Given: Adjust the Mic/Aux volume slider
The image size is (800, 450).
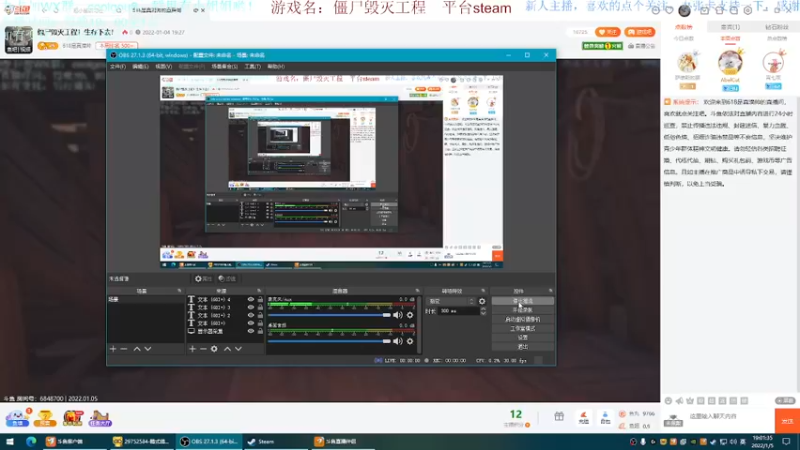Looking at the screenshot, I should pos(329,315).
